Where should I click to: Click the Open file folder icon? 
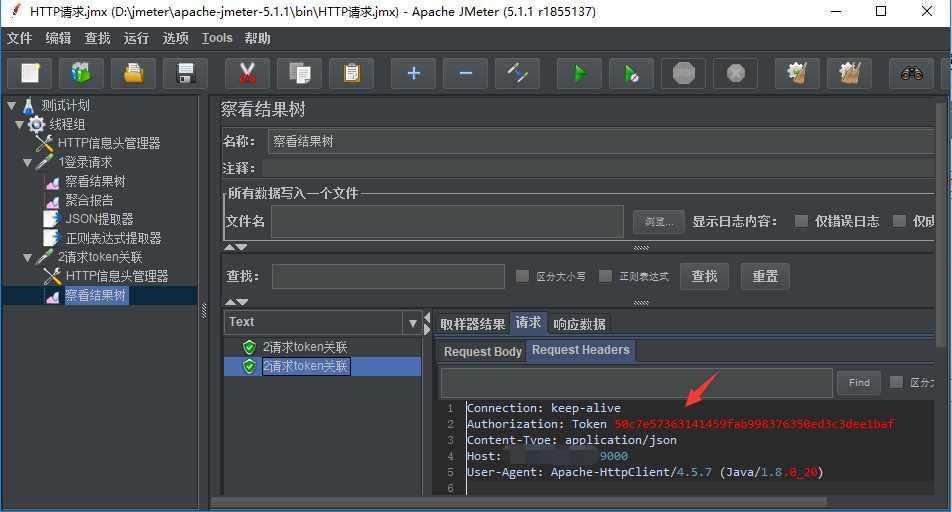pos(134,74)
